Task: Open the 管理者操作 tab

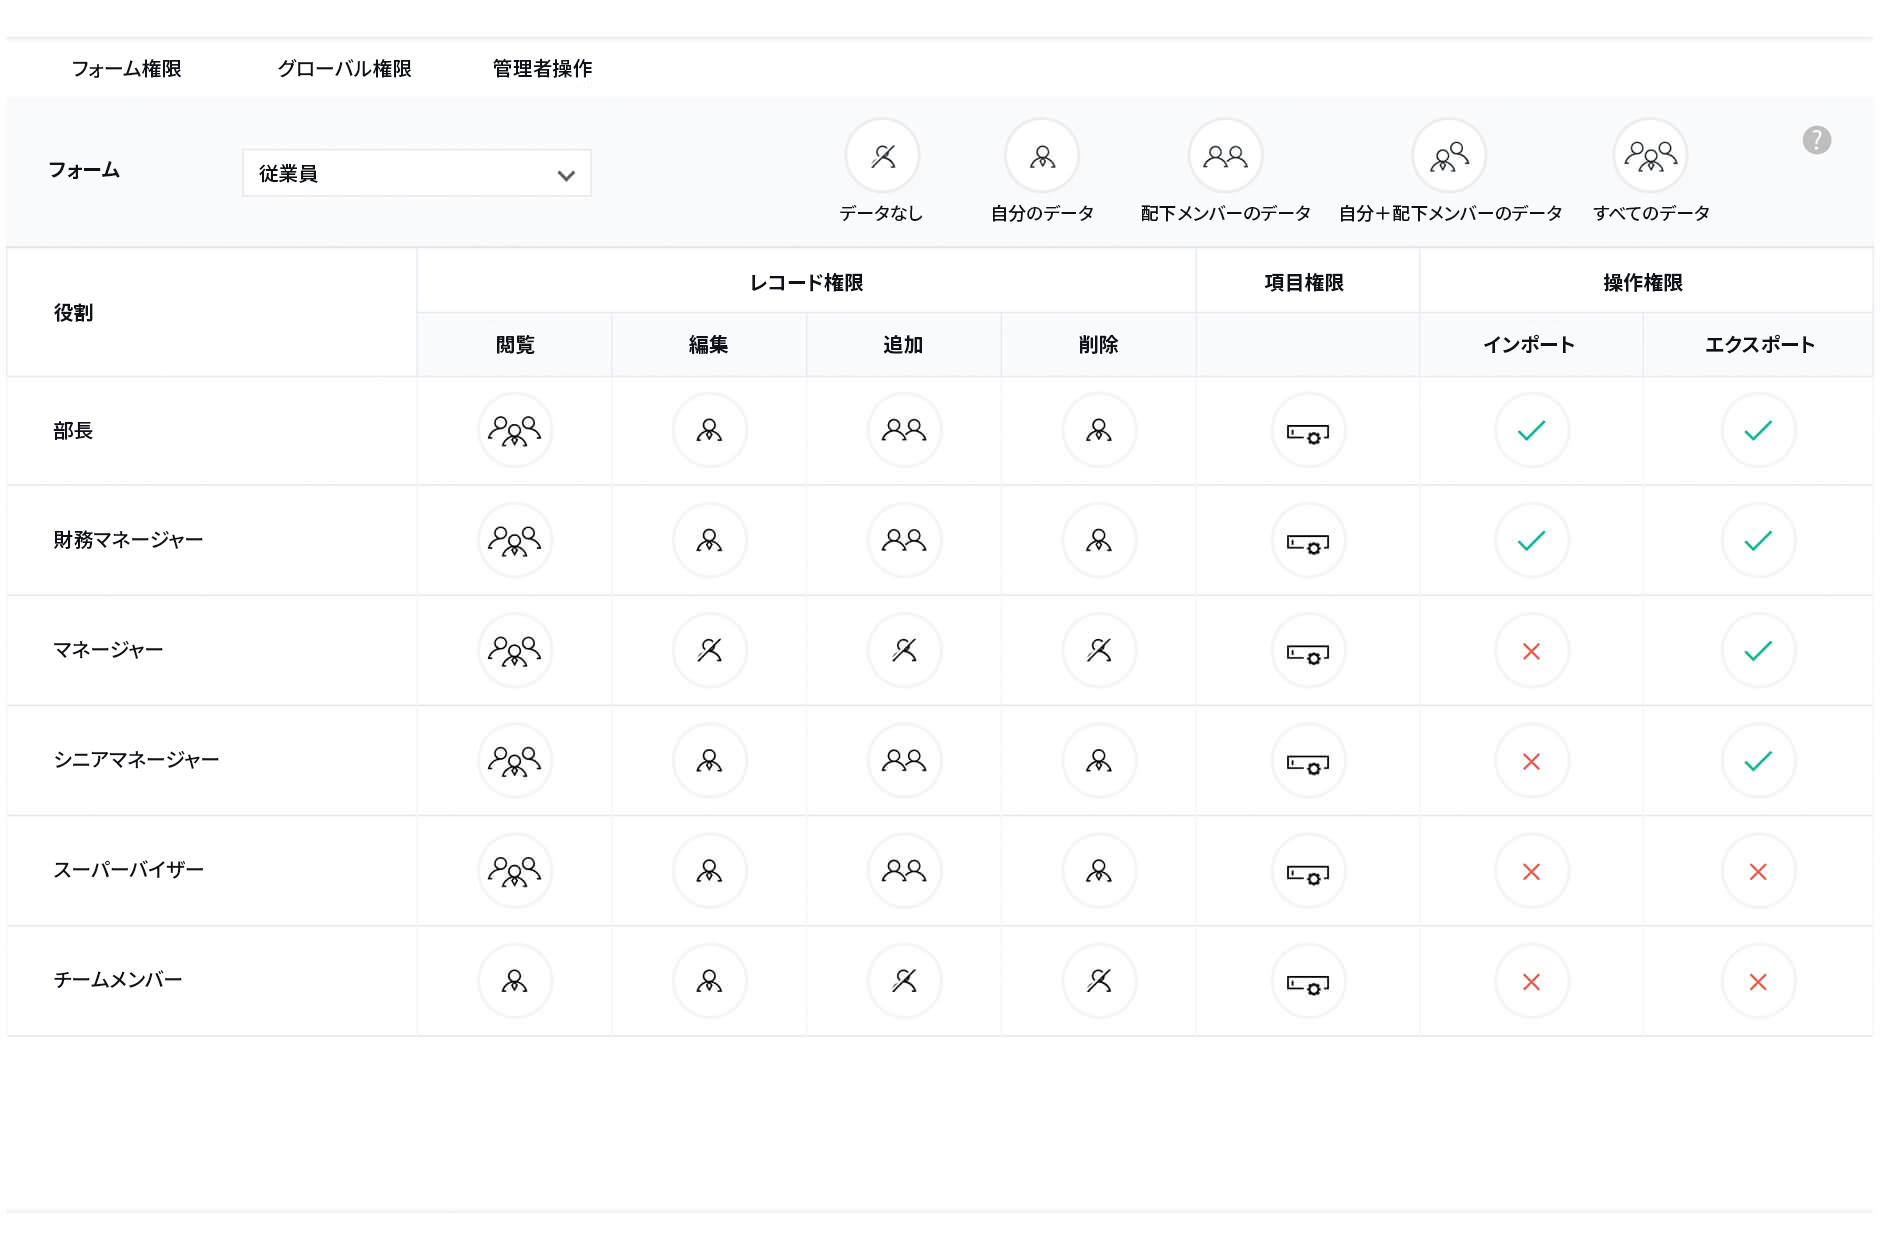Action: (x=540, y=68)
